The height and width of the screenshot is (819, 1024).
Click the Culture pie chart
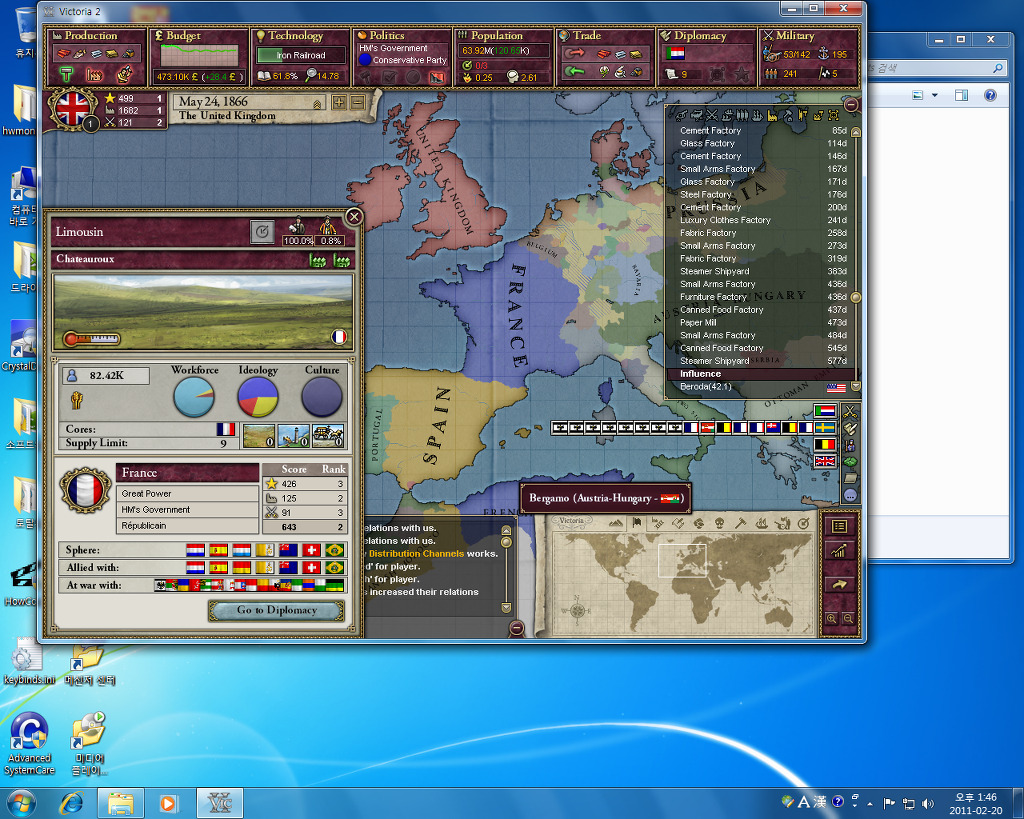(322, 396)
